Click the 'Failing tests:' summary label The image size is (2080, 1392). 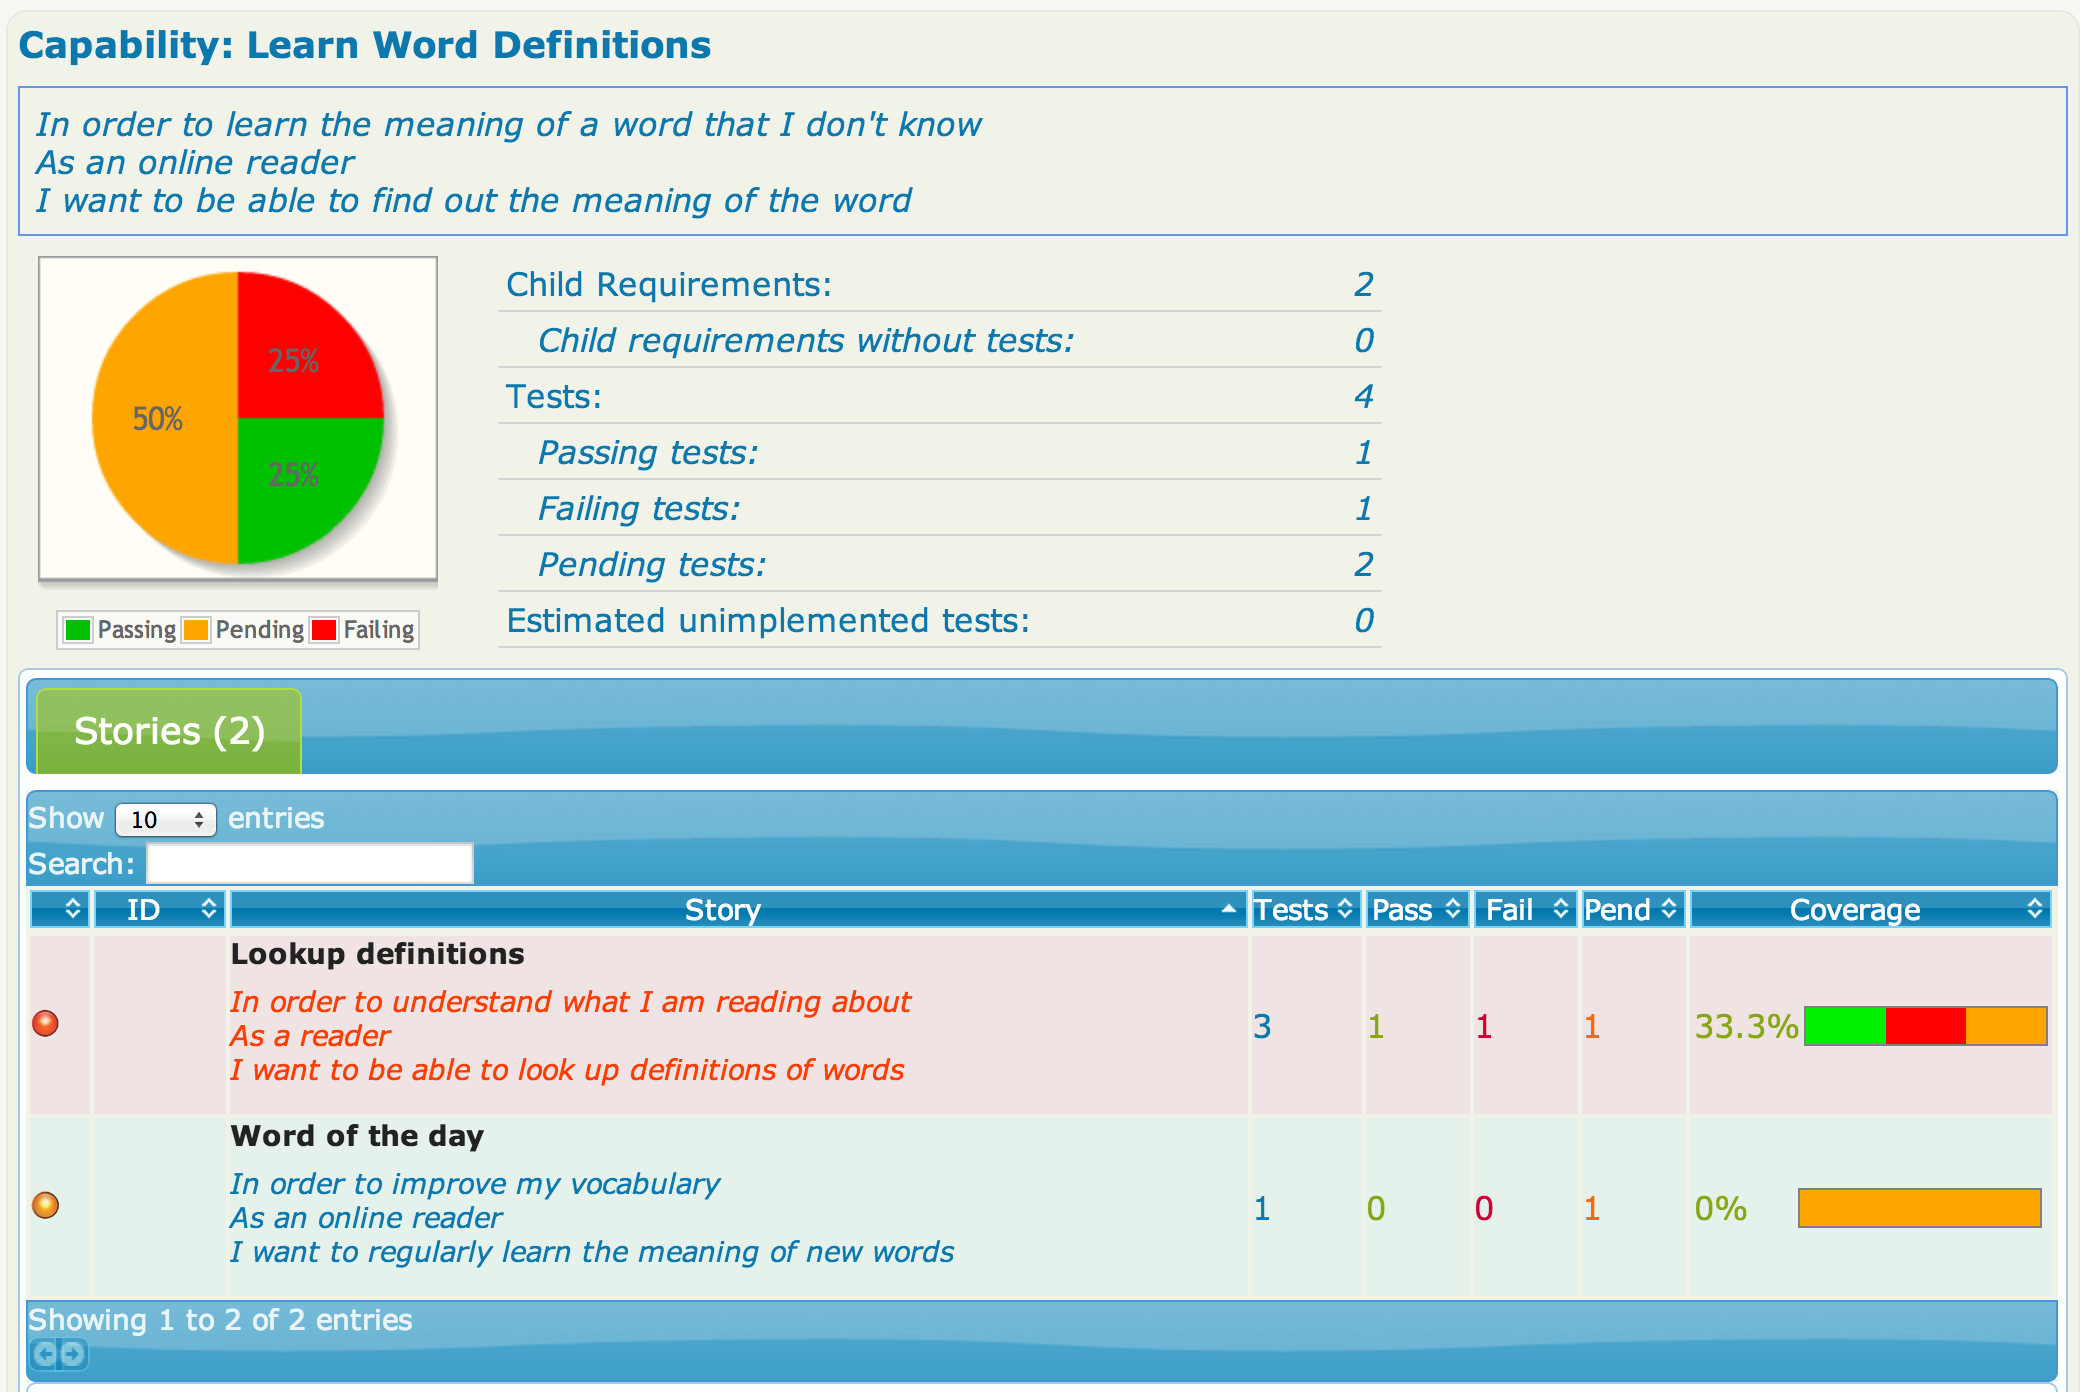point(639,509)
